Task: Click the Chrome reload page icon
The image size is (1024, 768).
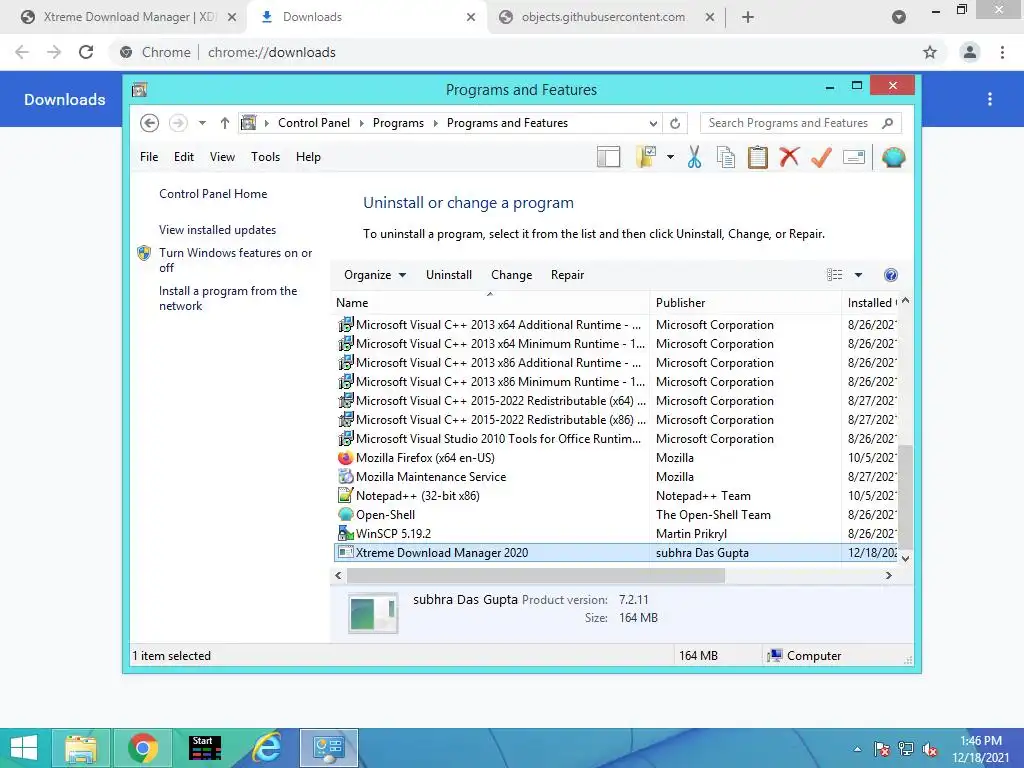Action: tap(86, 52)
